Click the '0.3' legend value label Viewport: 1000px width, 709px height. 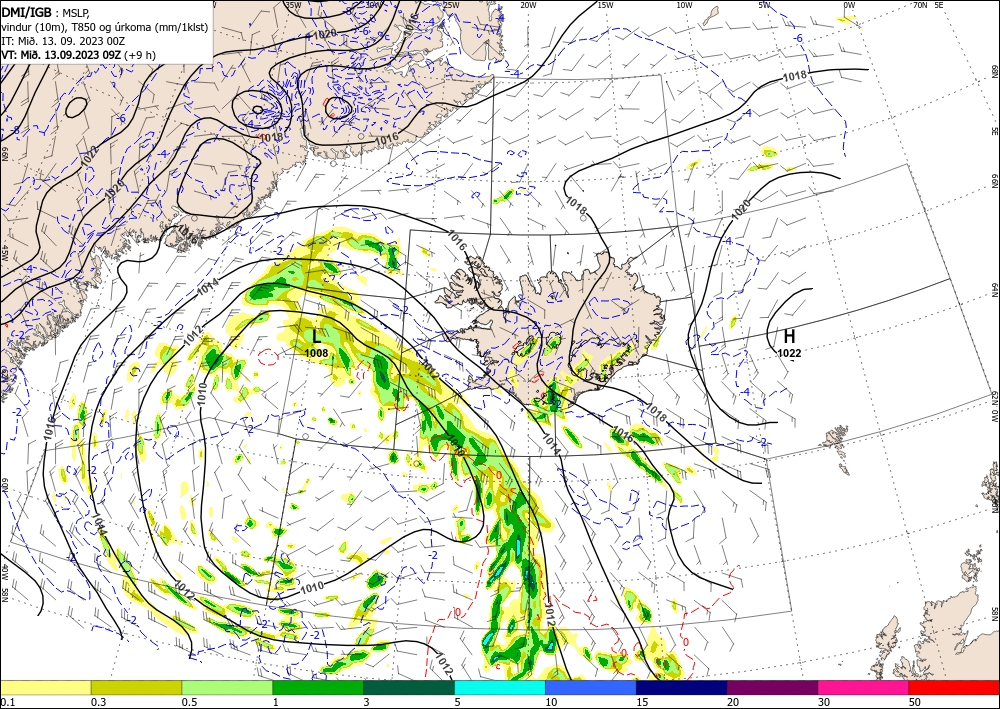click(98, 702)
